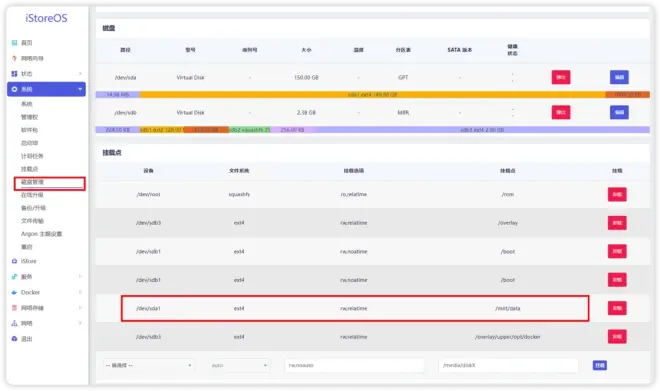Select the 磁盘管理 disk management item
This screenshot has height=391, width=660.
(x=32, y=182)
